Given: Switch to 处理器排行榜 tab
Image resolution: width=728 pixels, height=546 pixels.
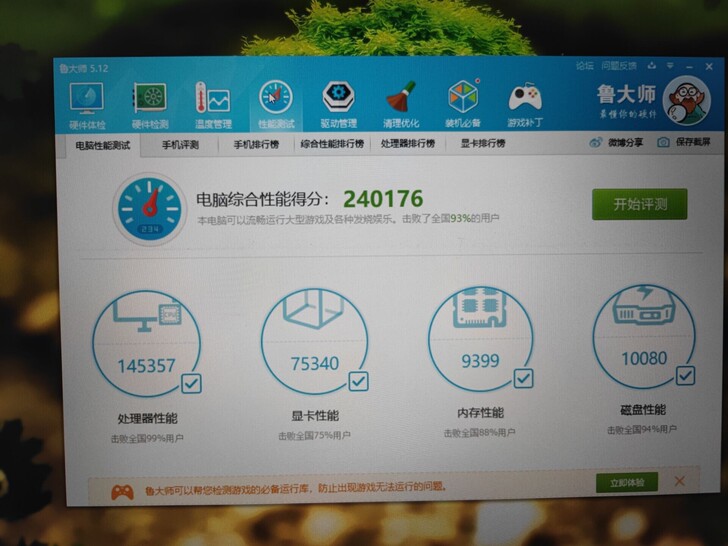Looking at the screenshot, I should 408,143.
